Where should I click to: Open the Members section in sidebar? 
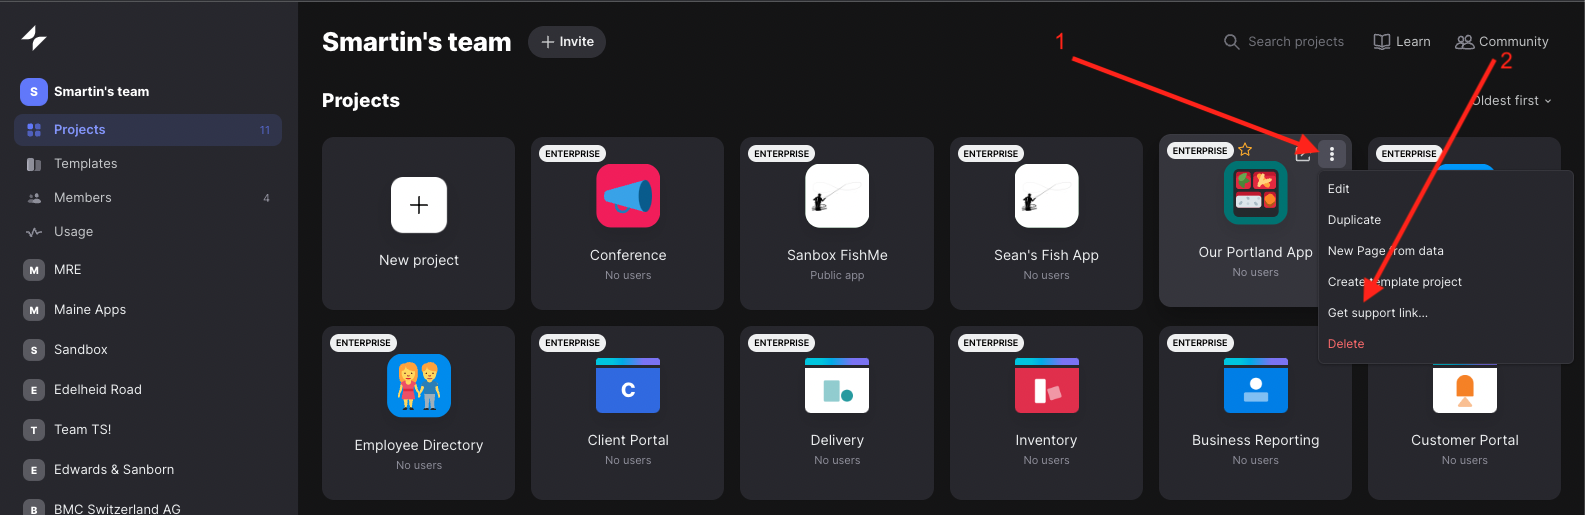(x=82, y=198)
